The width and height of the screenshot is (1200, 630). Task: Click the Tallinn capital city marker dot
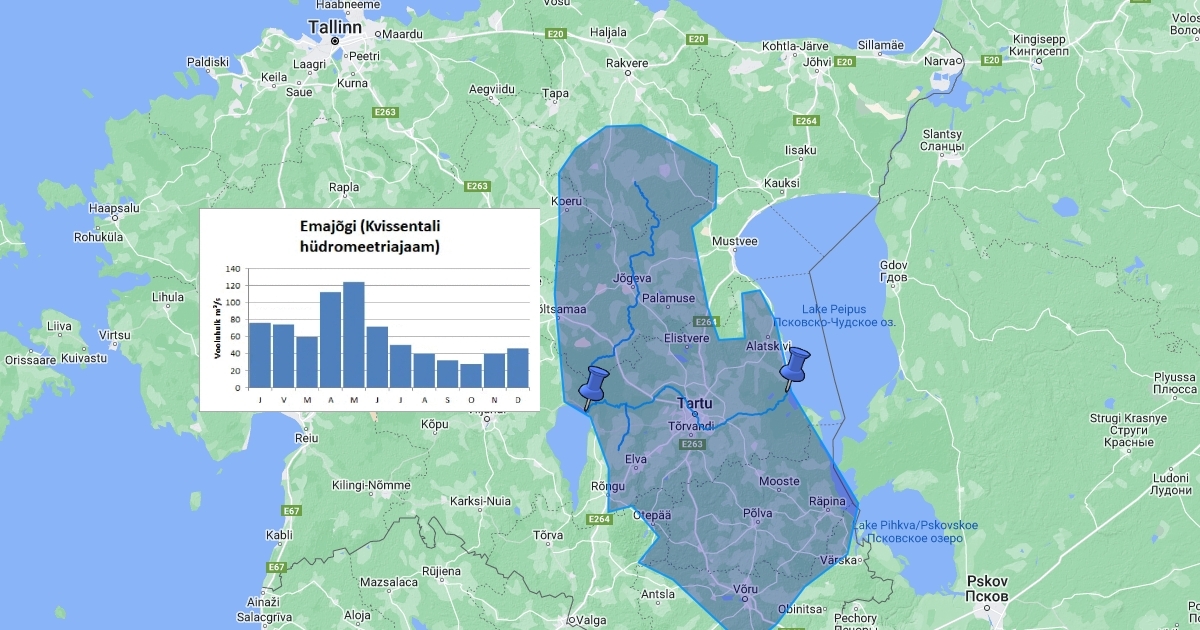click(x=335, y=41)
